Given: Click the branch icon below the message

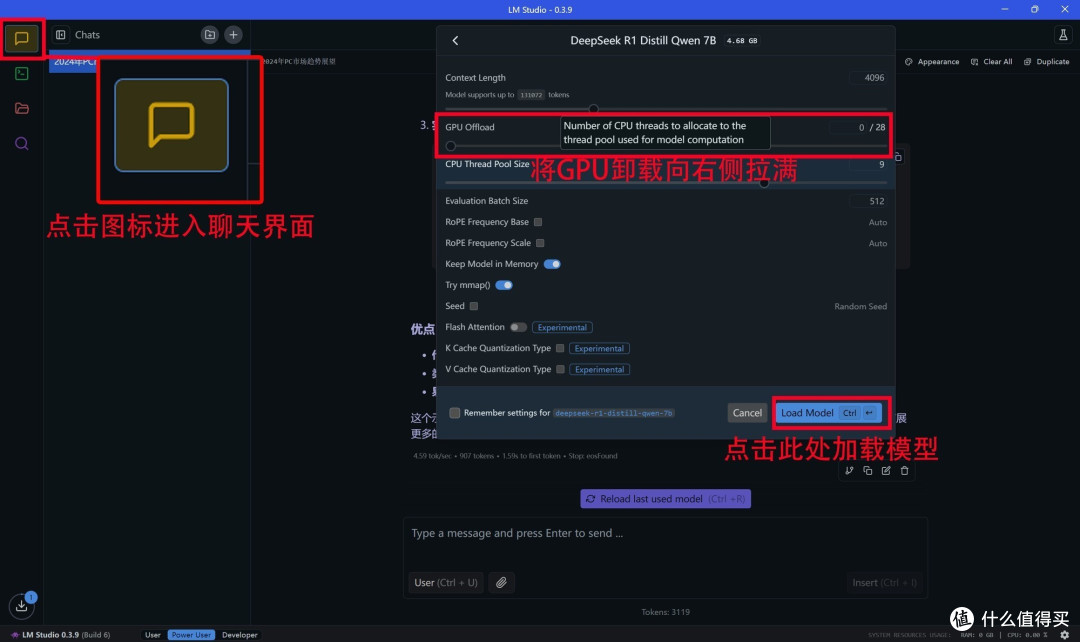Looking at the screenshot, I should click(x=849, y=470).
